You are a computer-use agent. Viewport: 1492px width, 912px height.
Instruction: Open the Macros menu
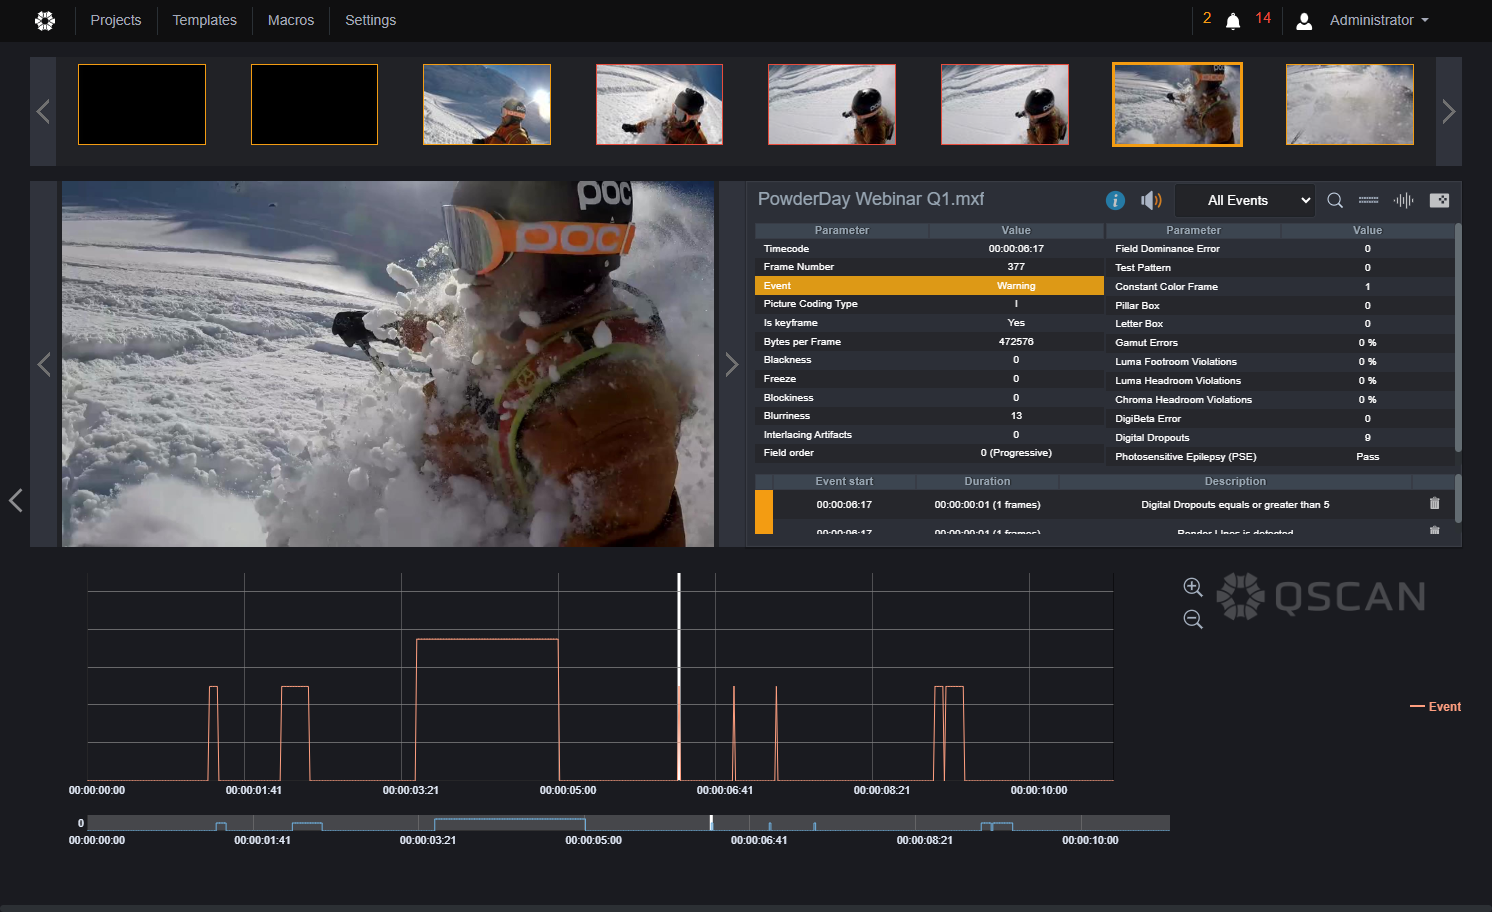click(x=291, y=20)
